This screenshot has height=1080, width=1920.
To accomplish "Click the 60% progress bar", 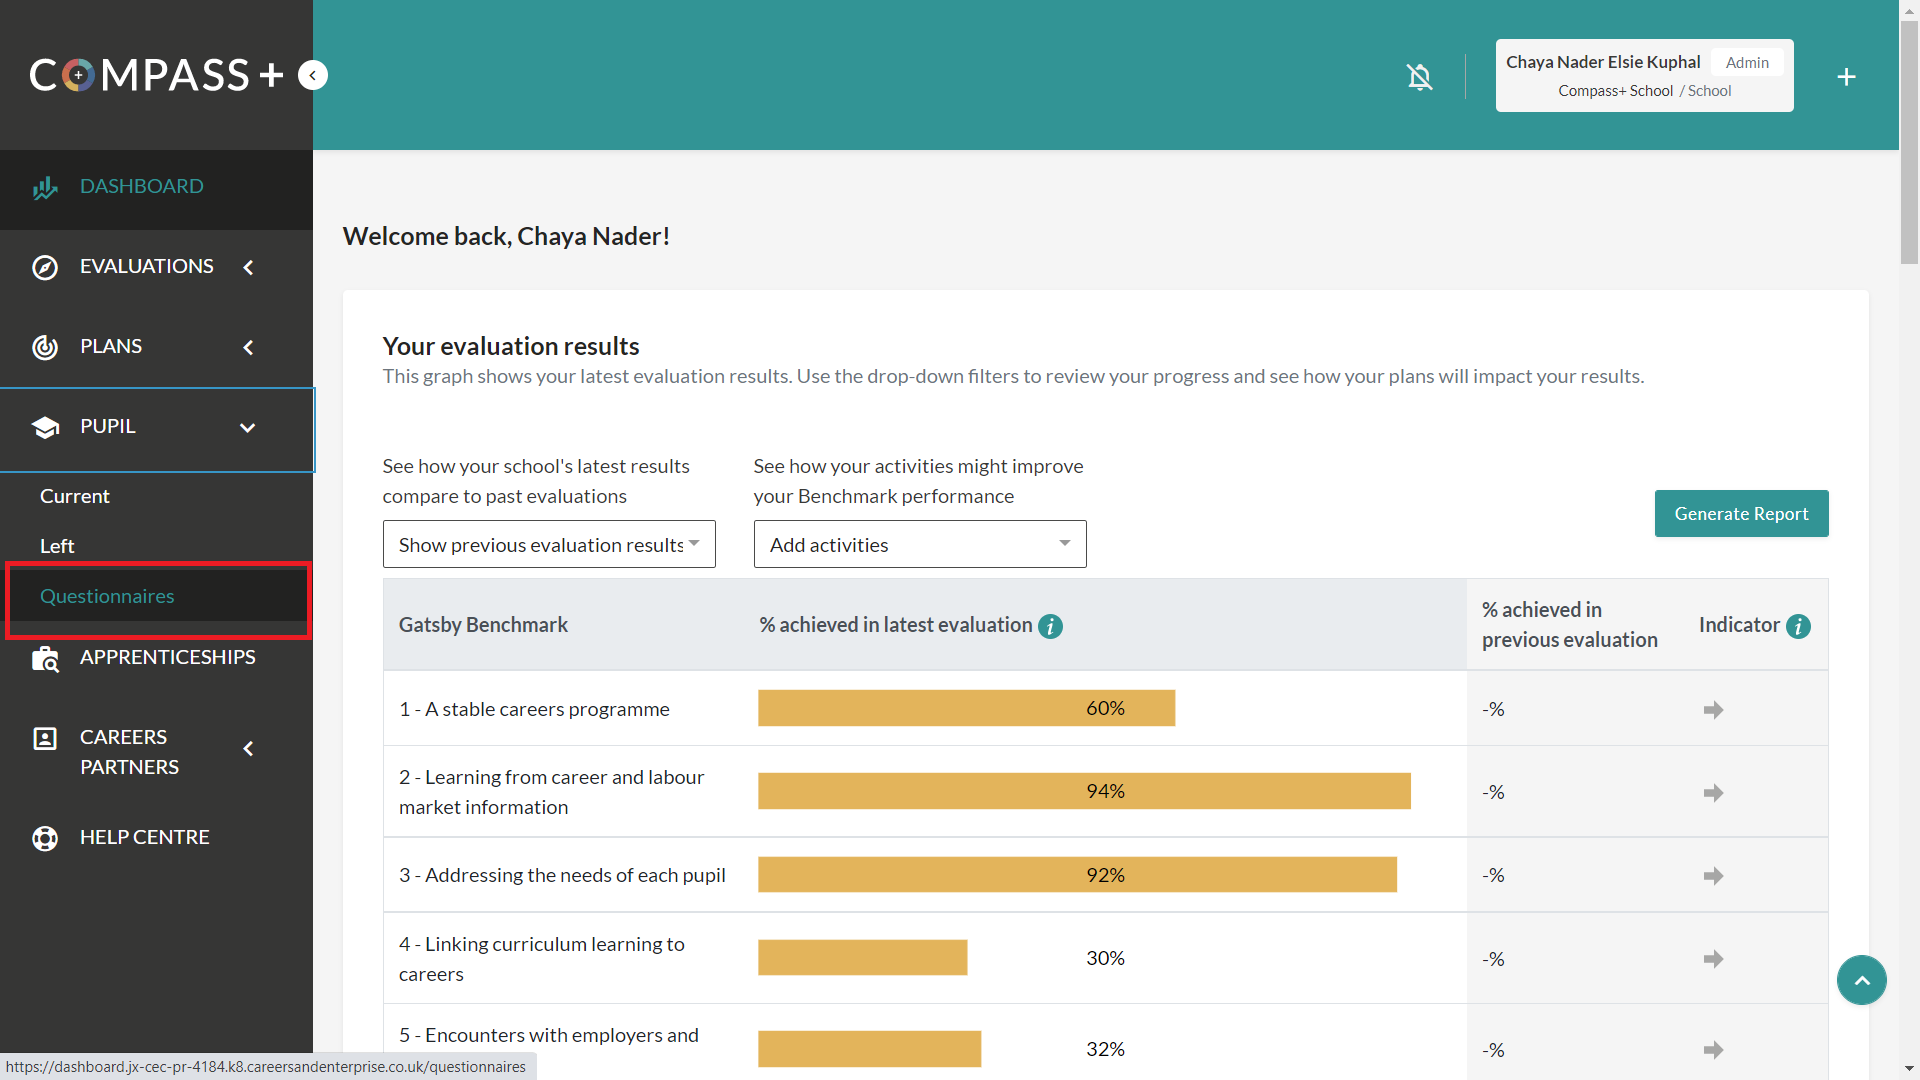I will tap(966, 708).
